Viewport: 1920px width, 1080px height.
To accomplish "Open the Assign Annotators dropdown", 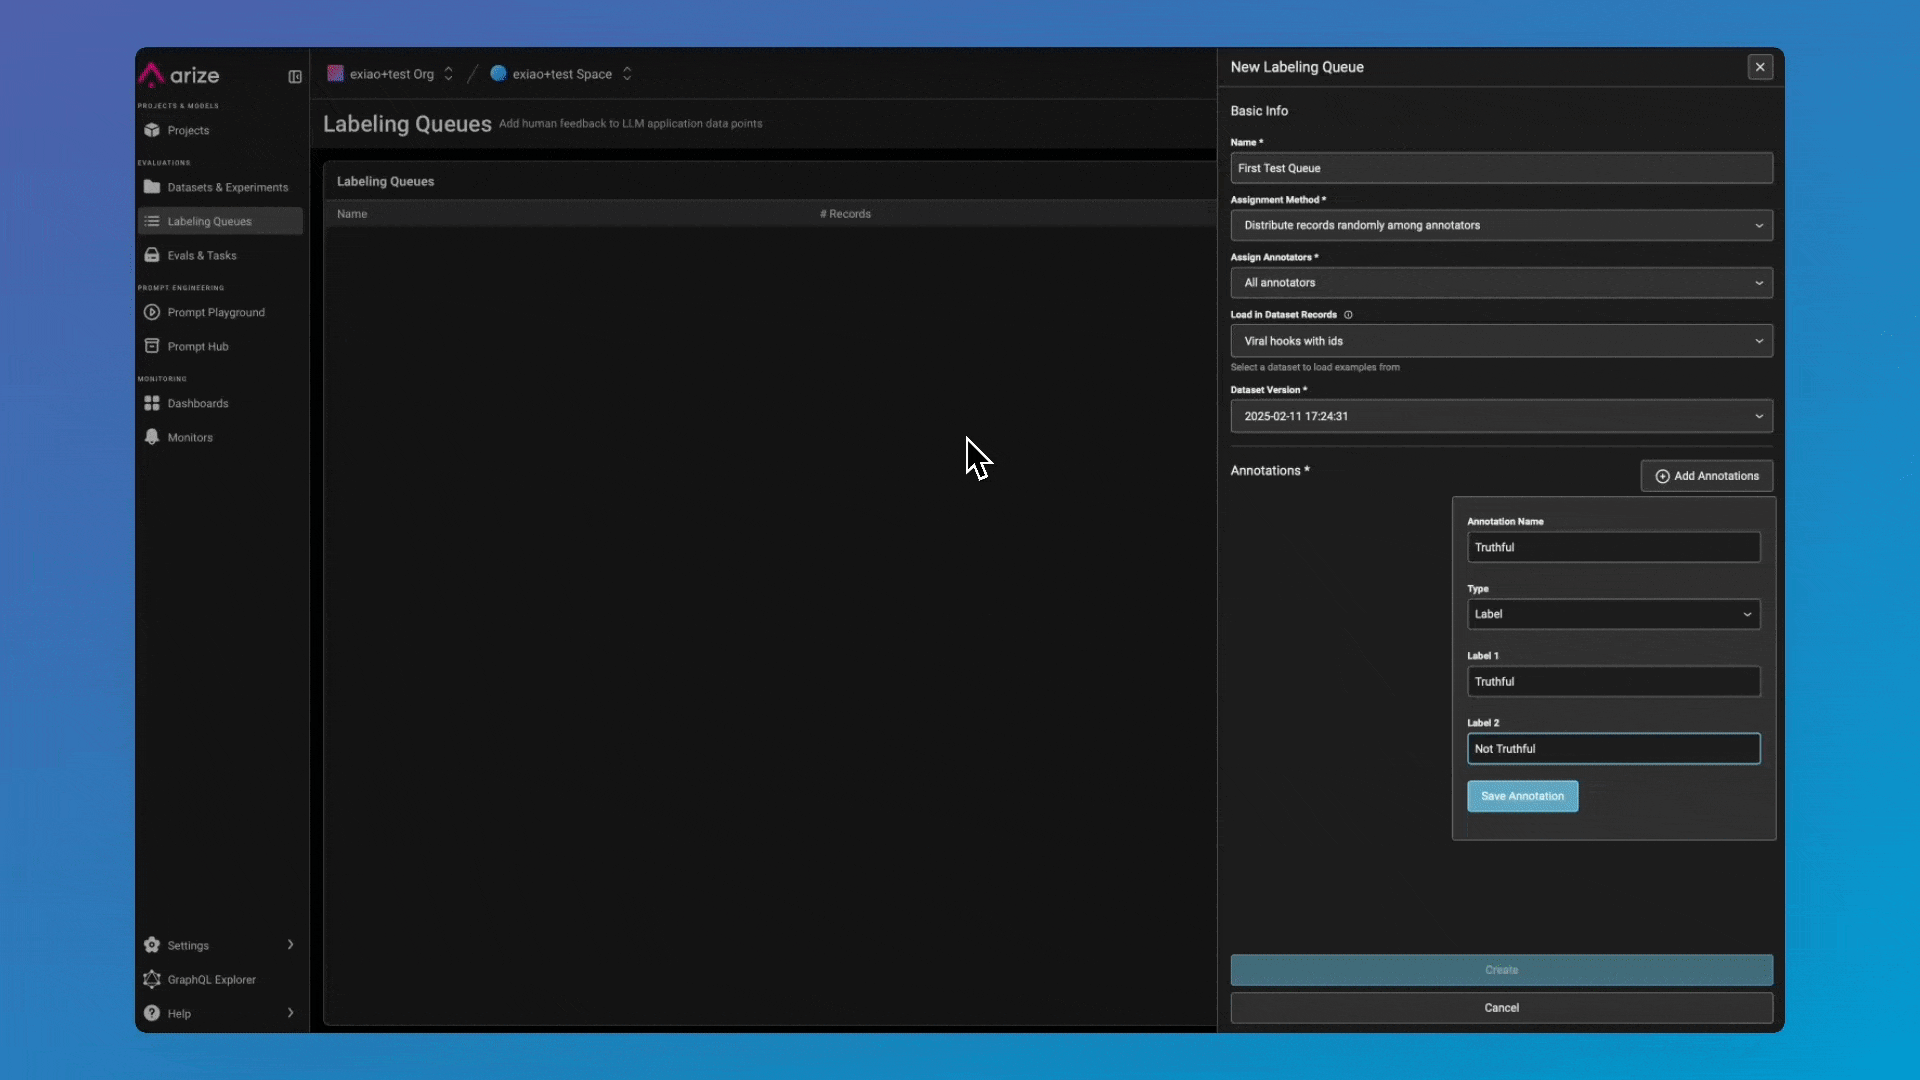I will tap(1501, 283).
